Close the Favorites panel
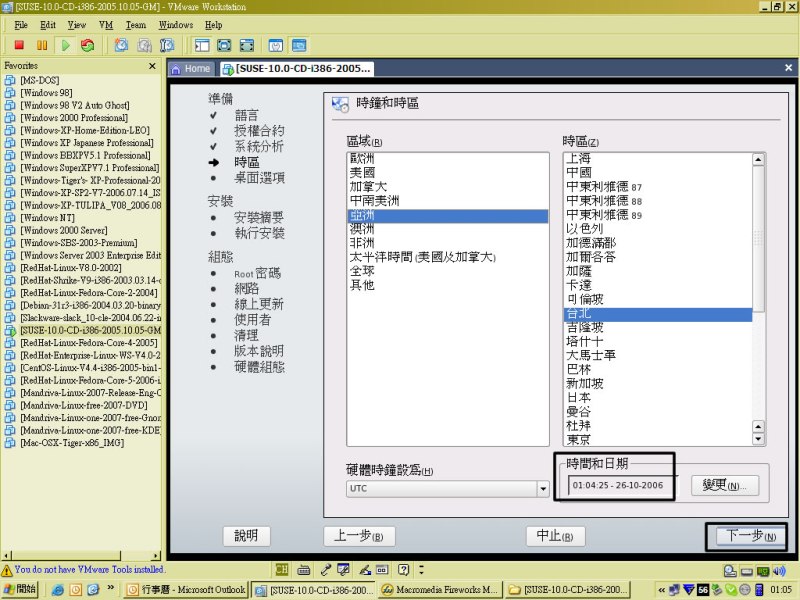The width and height of the screenshot is (800, 600). tap(152, 66)
